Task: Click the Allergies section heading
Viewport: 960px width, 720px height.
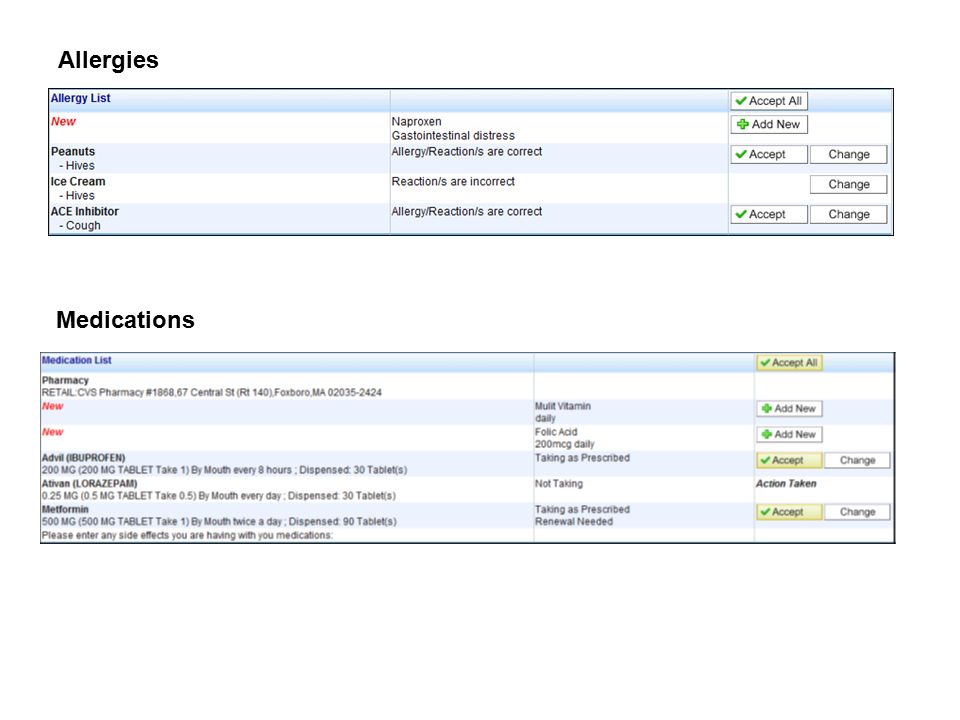Action: pyautogui.click(x=108, y=60)
